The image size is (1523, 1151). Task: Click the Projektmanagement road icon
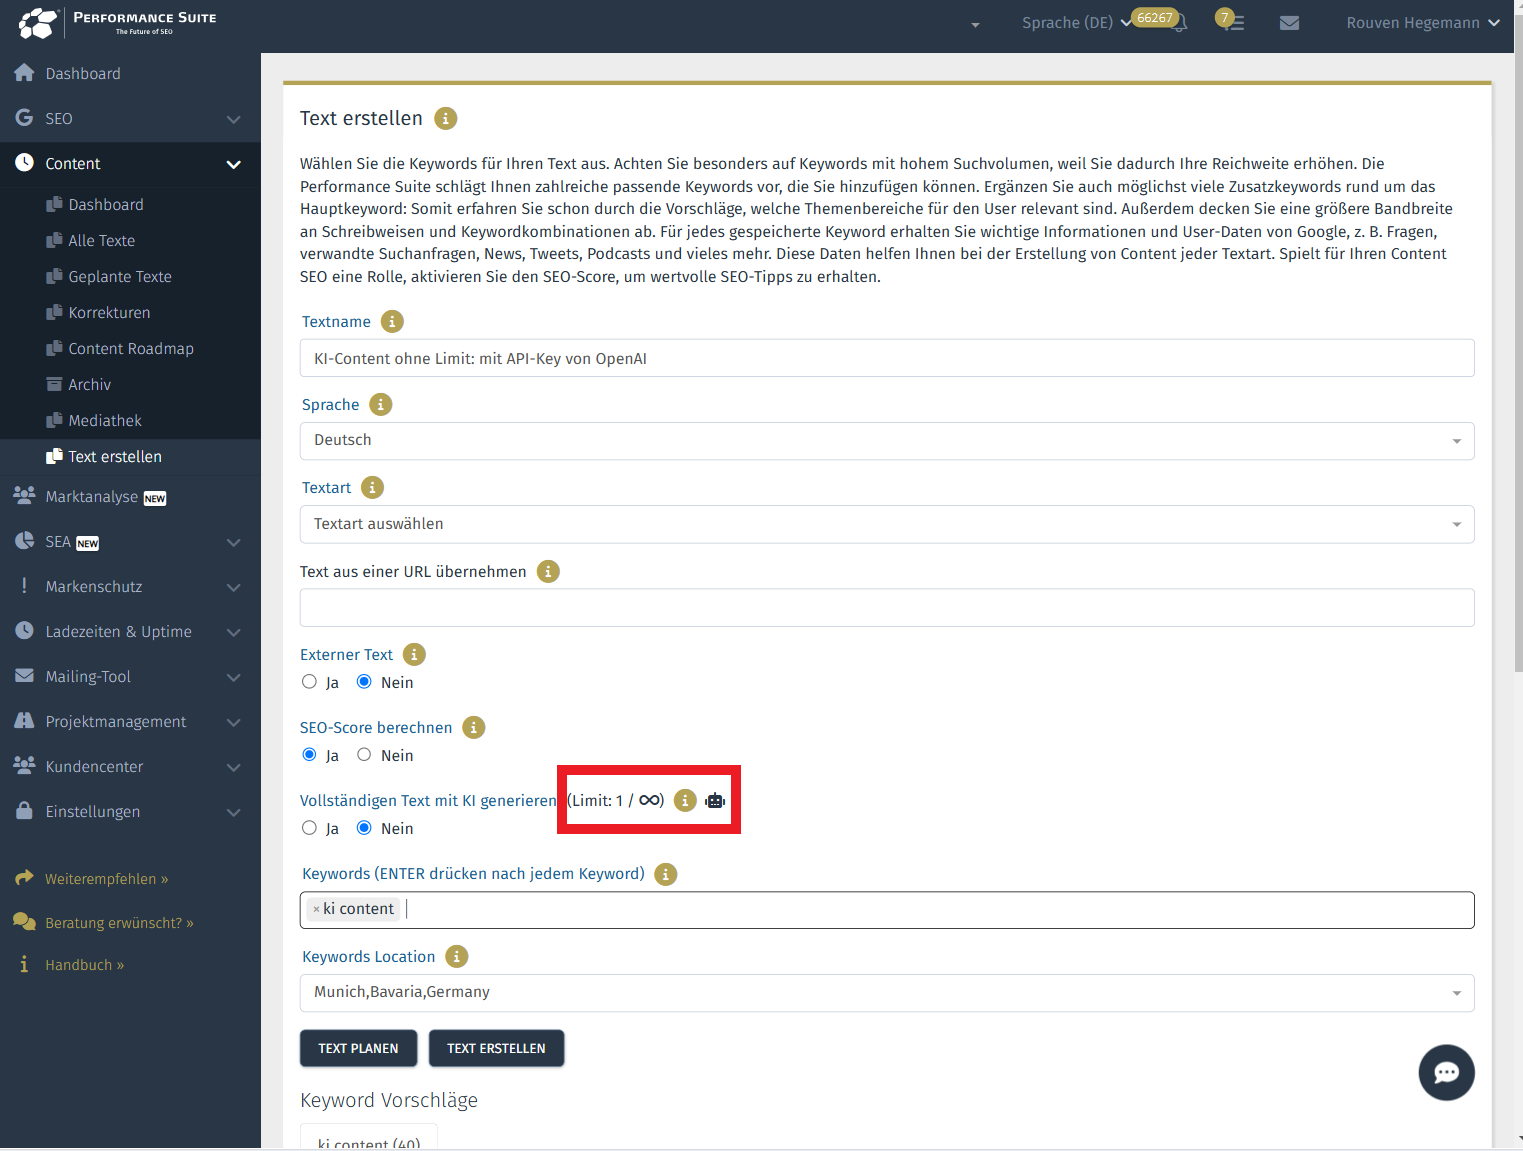point(24,720)
